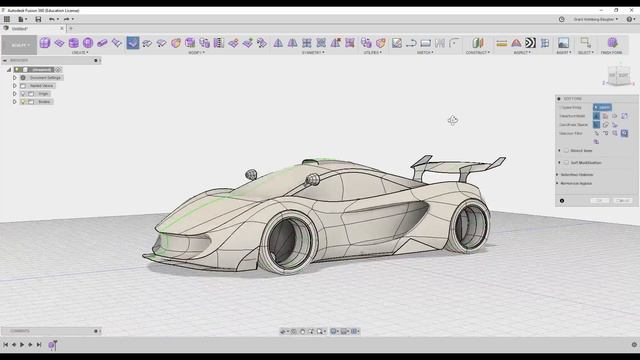The width and height of the screenshot is (640, 360).
Task: Click the ViewCube orientation cube
Action: (618, 76)
